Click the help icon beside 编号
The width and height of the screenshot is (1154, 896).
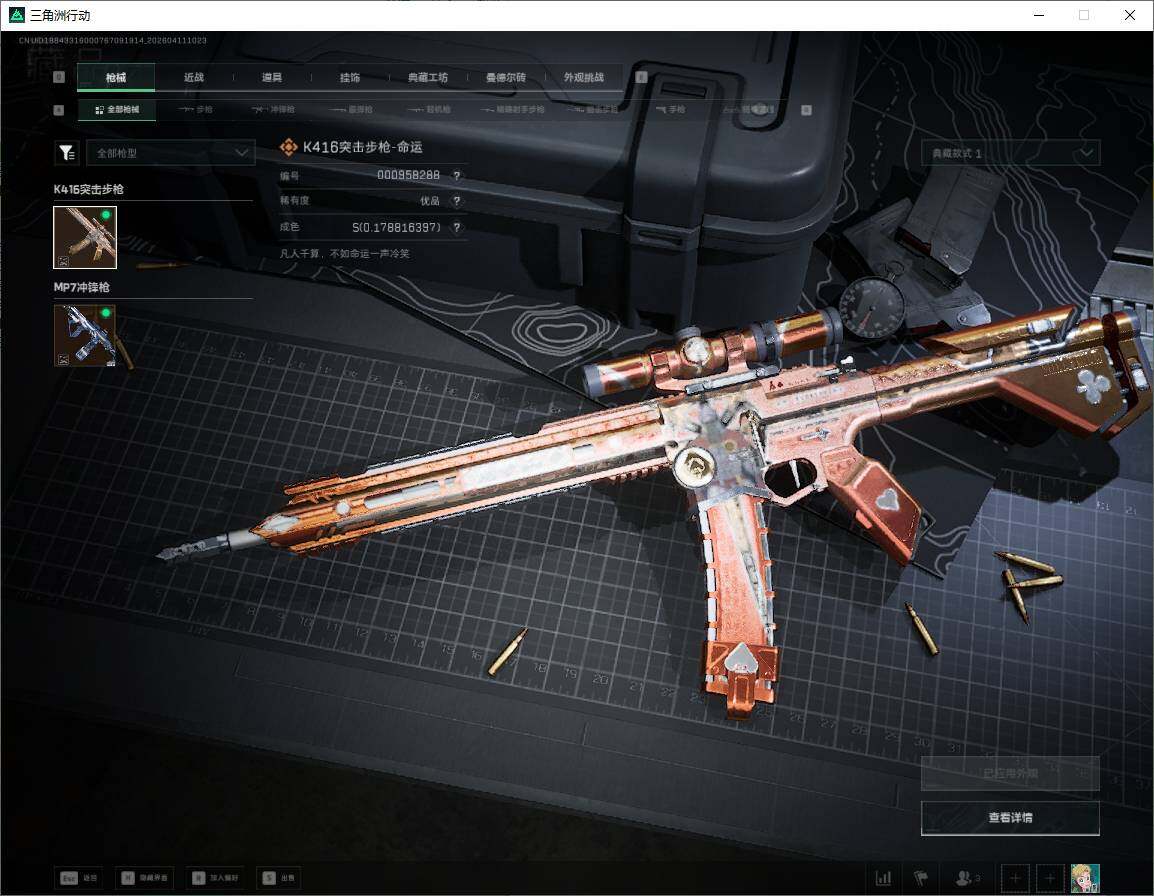click(x=456, y=175)
